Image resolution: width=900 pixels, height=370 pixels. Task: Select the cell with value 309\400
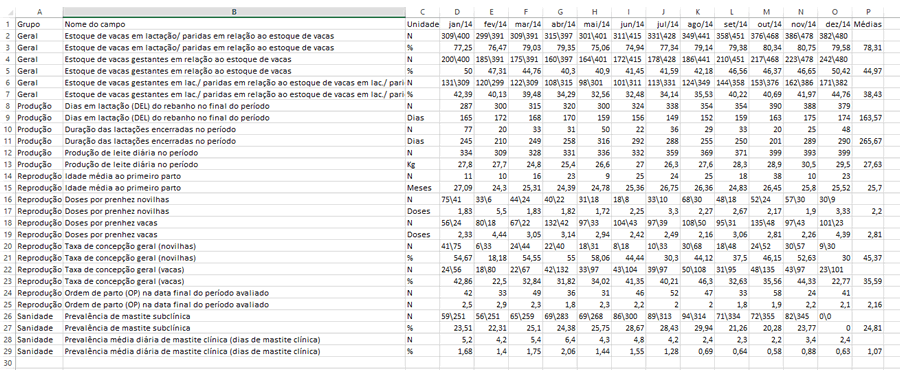(456, 36)
